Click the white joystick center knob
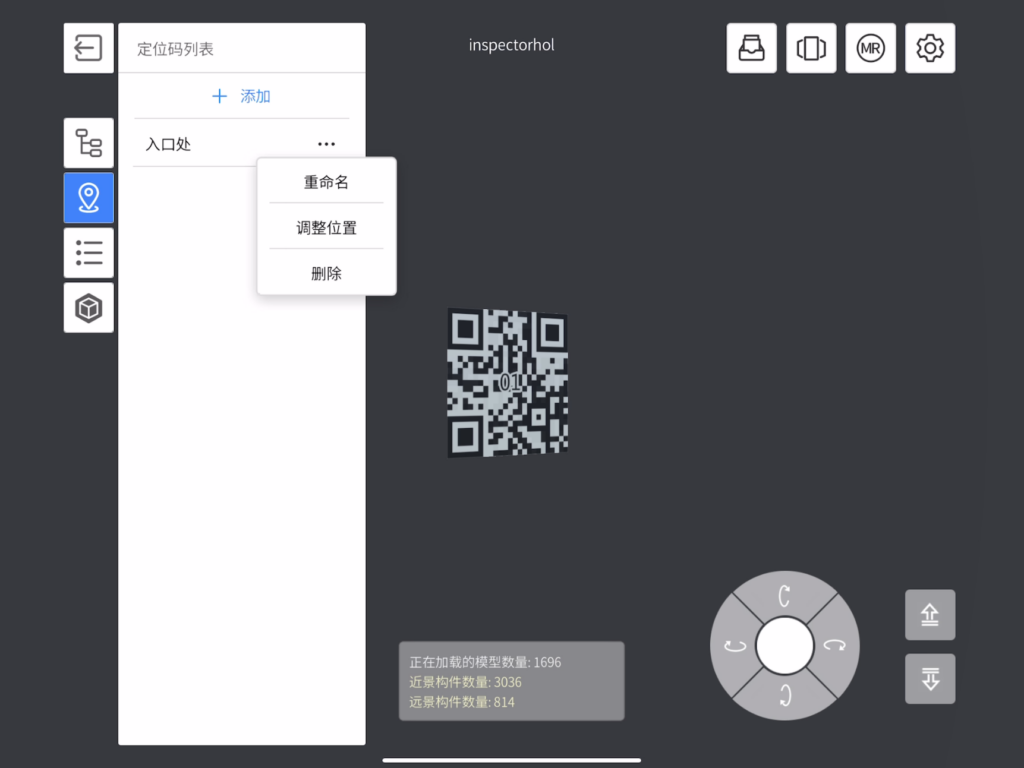This screenshot has height=768, width=1024. tap(784, 646)
